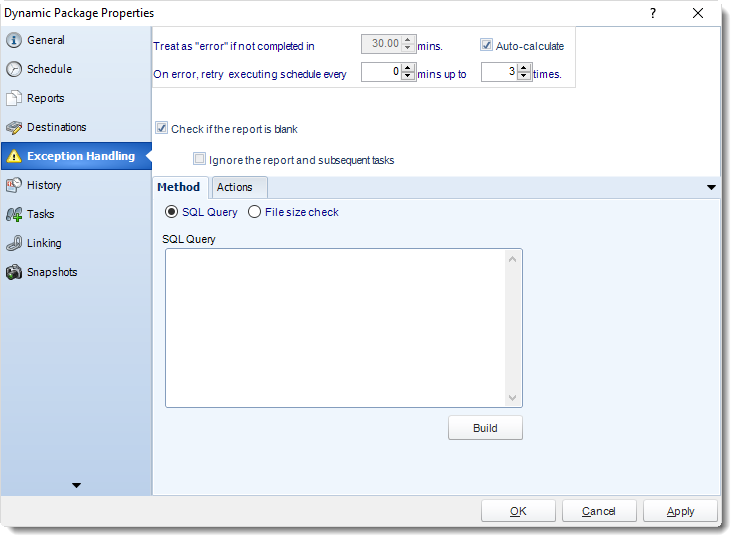Click the Cancel button
737x542 pixels.
599,511
